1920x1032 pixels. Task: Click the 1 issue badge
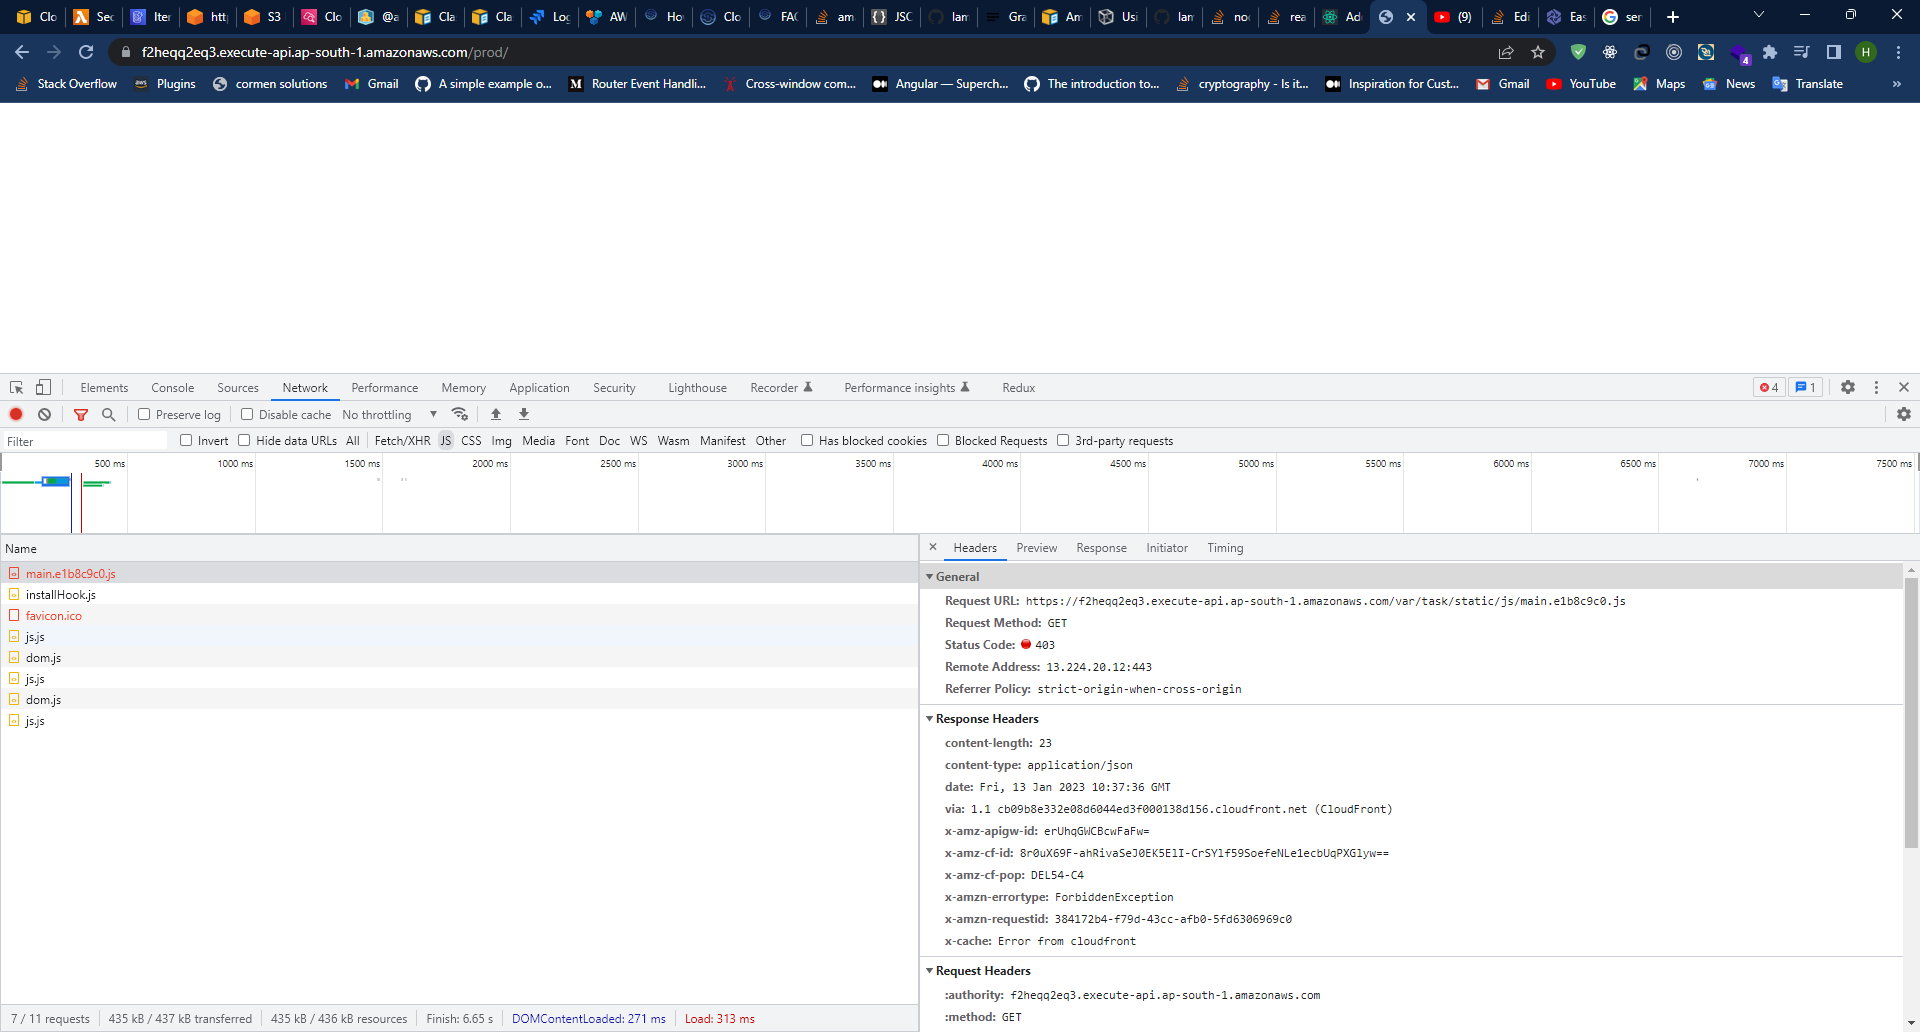click(1805, 387)
